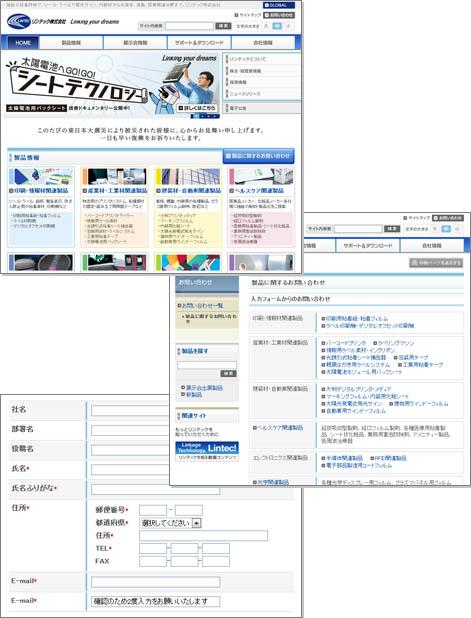Focus the E-mail confirmation field with placeholder text
471x618 pixels.
pos(155,601)
